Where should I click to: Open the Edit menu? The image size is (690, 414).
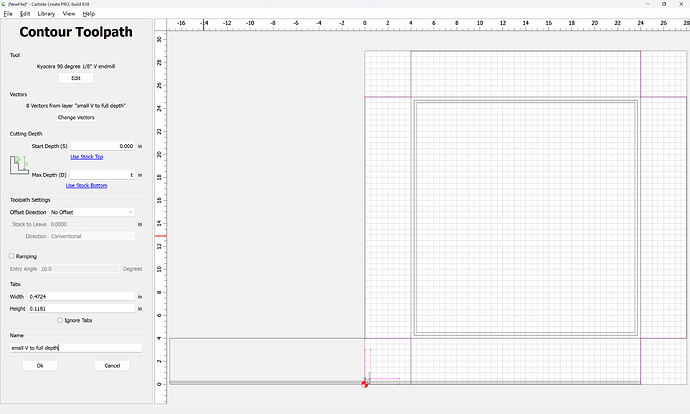pos(25,14)
